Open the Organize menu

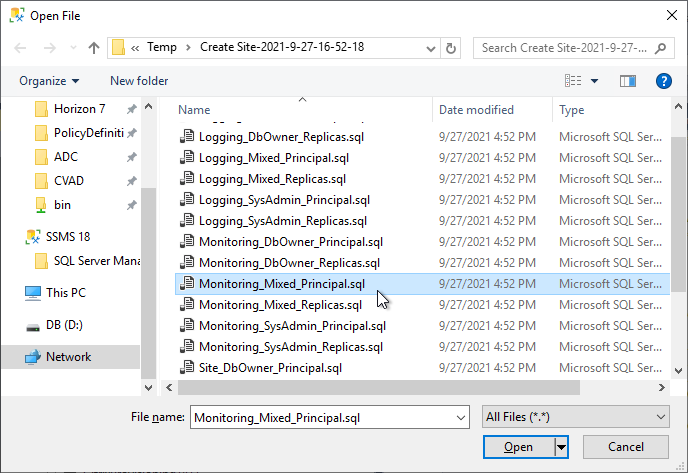(49, 81)
